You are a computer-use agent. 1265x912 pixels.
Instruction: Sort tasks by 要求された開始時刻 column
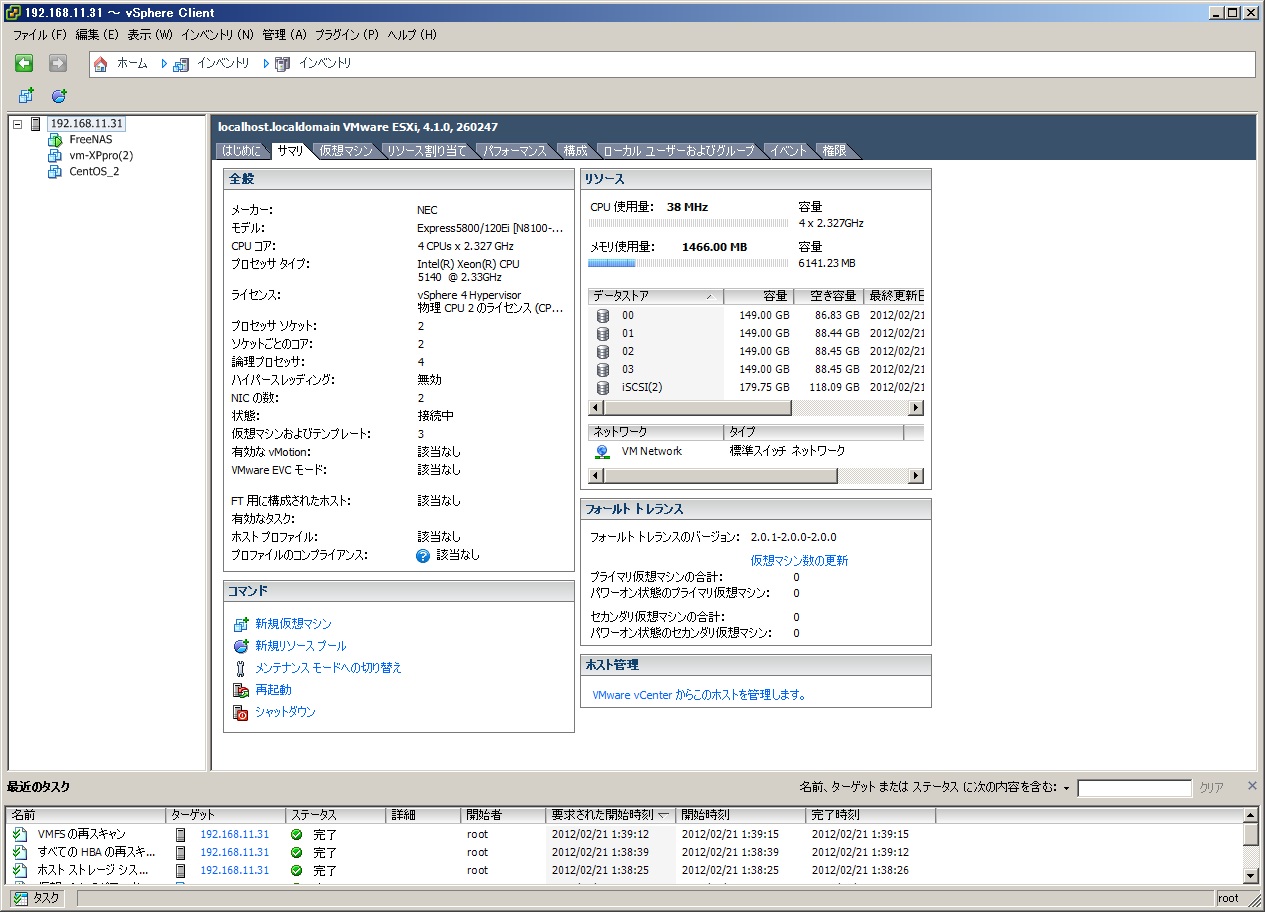tap(611, 815)
